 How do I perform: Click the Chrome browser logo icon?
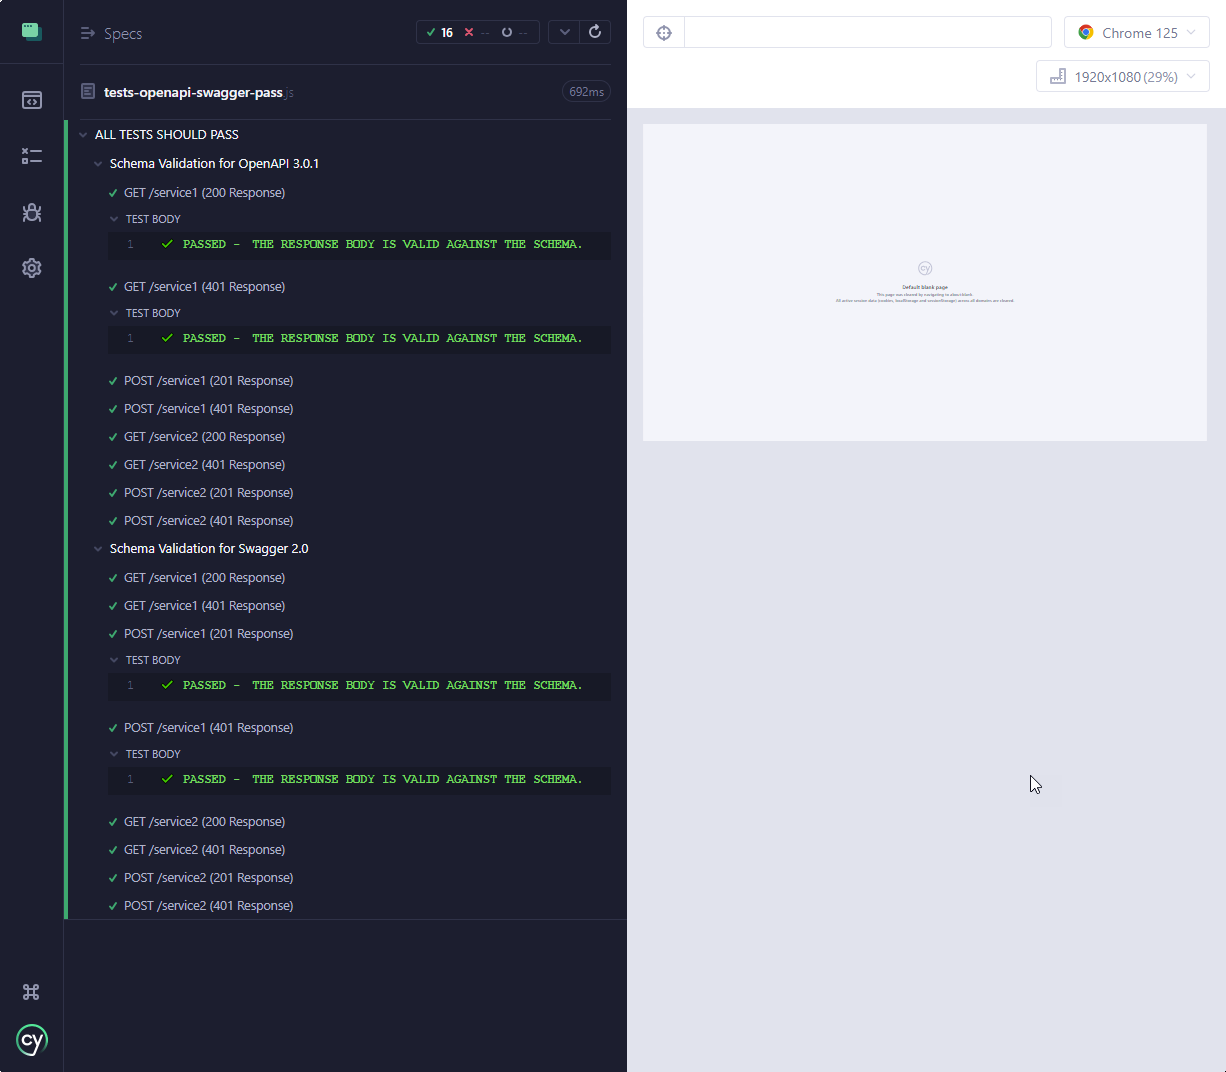[1086, 33]
